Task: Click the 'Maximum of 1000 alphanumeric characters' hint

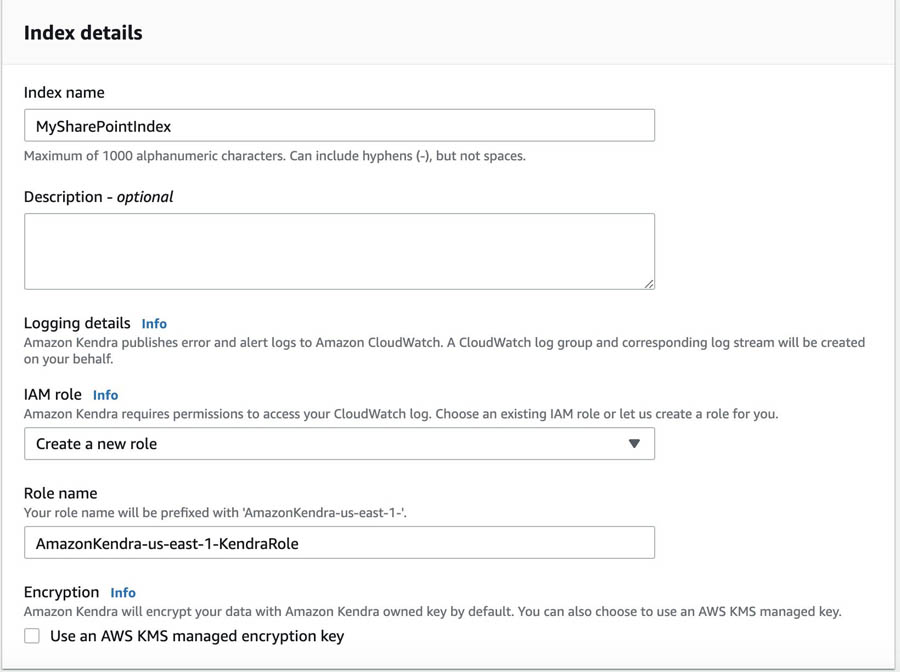Action: (274, 156)
